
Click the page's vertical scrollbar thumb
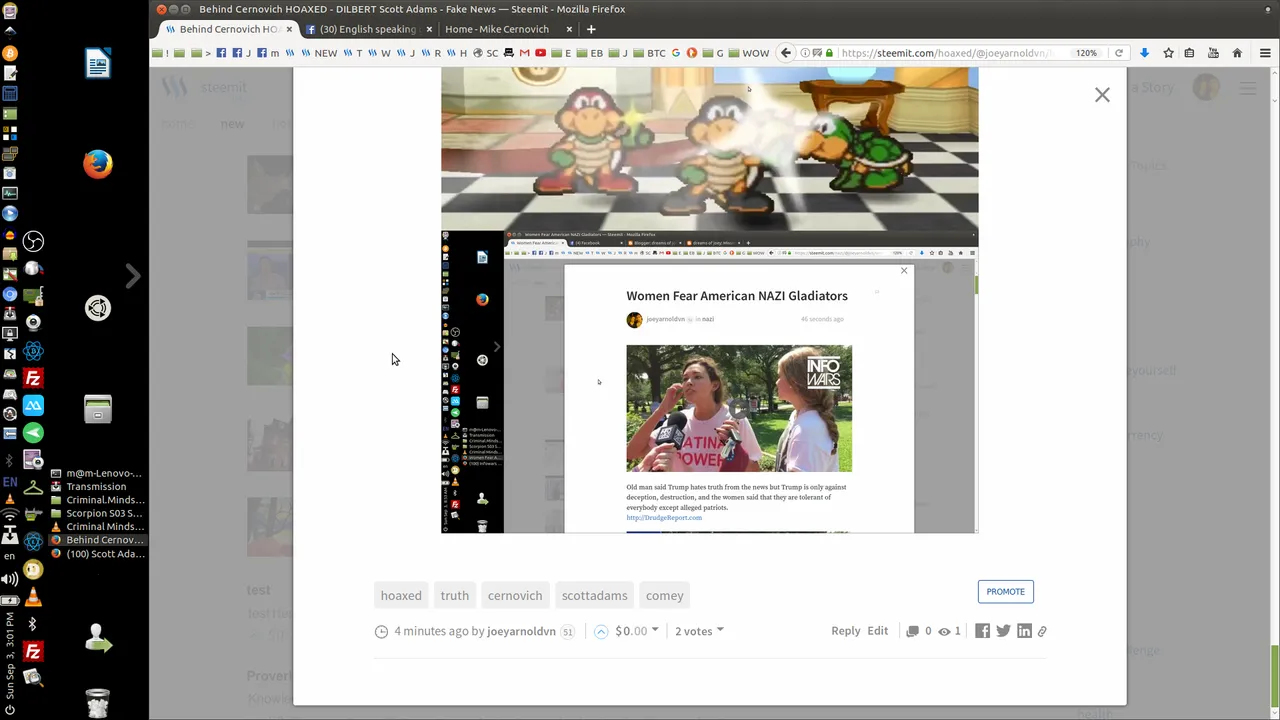pyautogui.click(x=1275, y=678)
